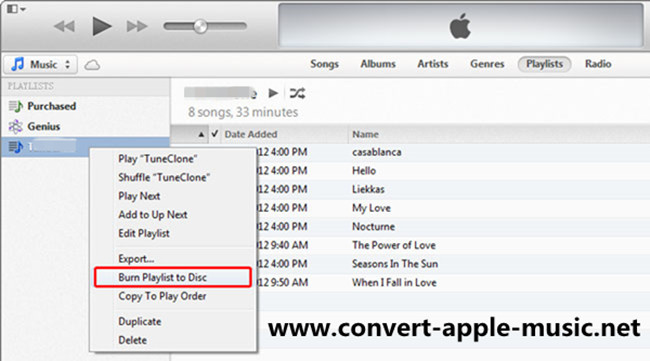The width and height of the screenshot is (650, 361).
Task: Open the sidebar menu icon at top-left
Action: [16, 9]
